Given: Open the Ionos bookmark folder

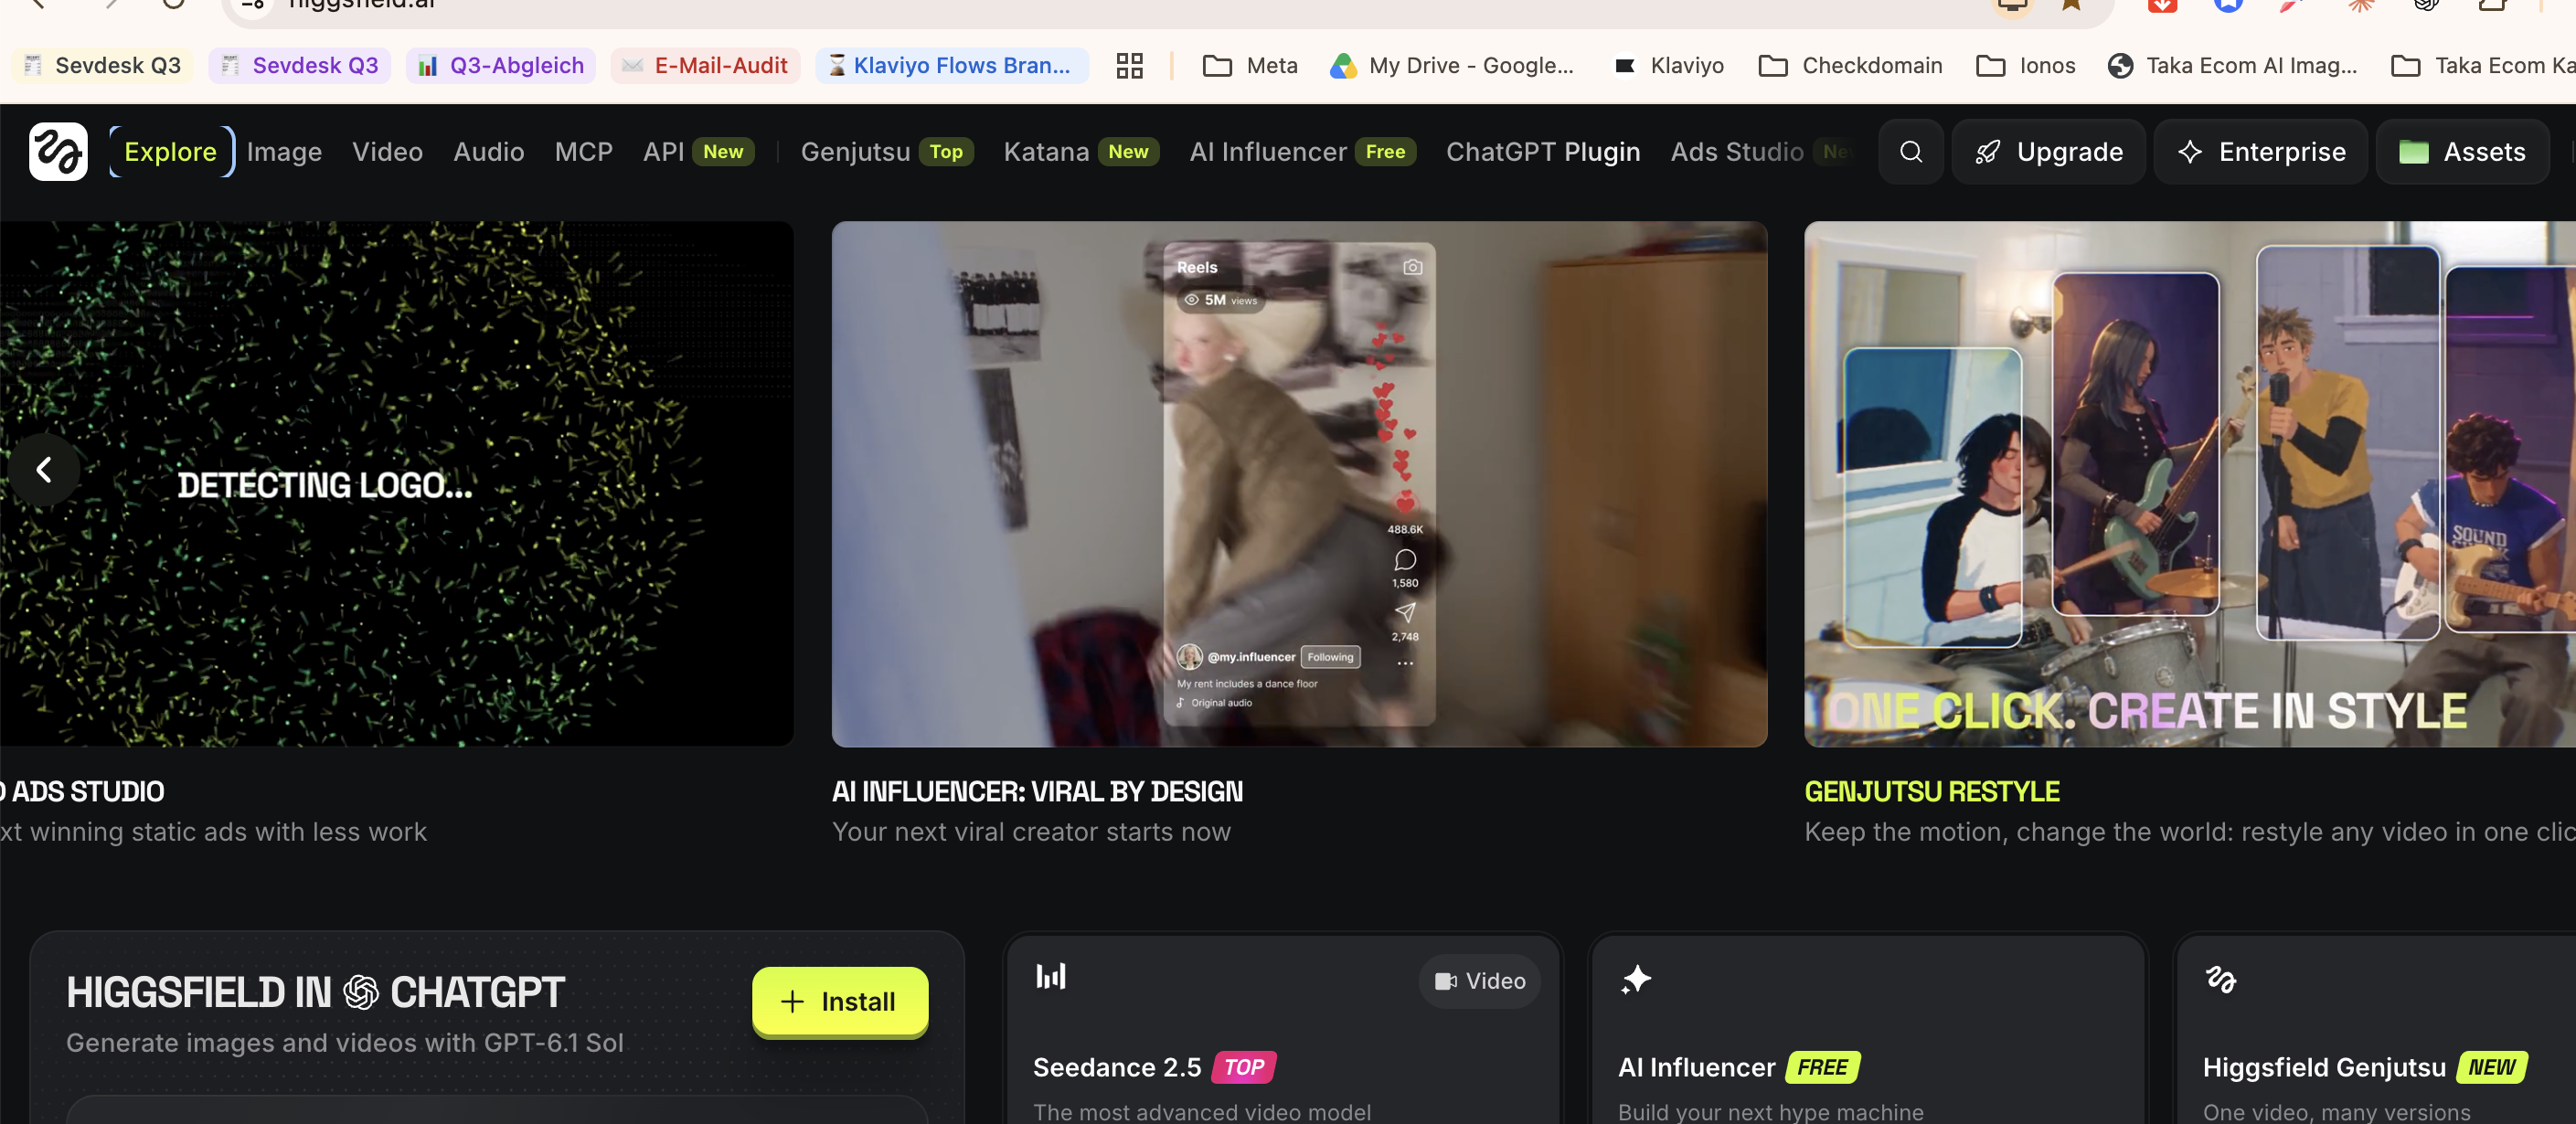Looking at the screenshot, I should pyautogui.click(x=2026, y=66).
